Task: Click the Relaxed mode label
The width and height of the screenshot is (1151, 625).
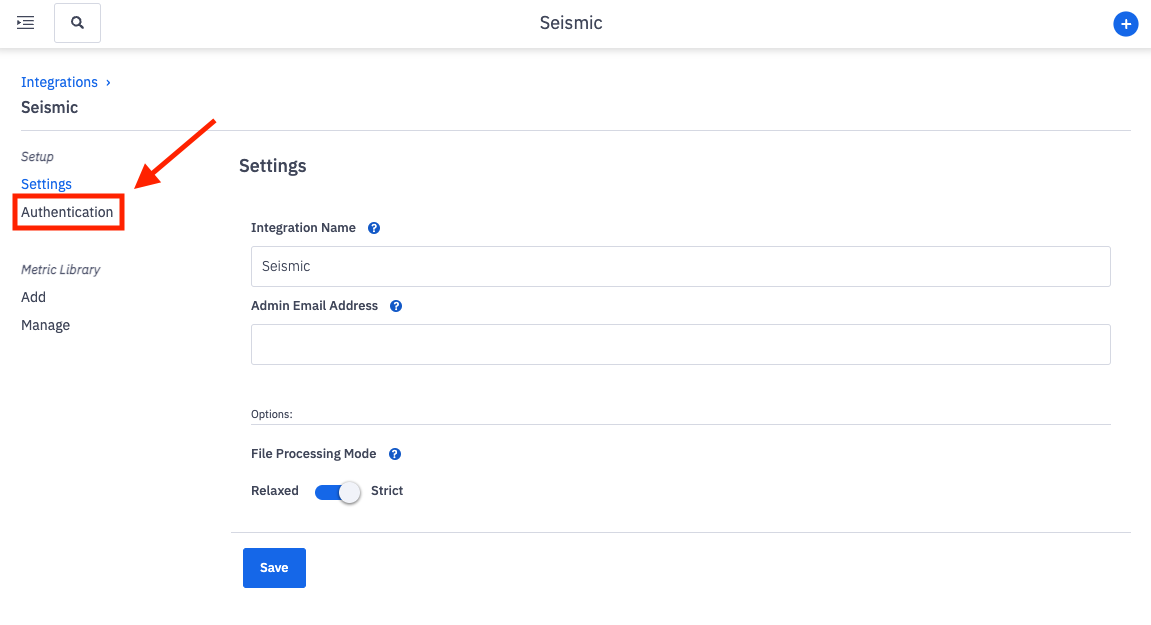Action: (275, 491)
